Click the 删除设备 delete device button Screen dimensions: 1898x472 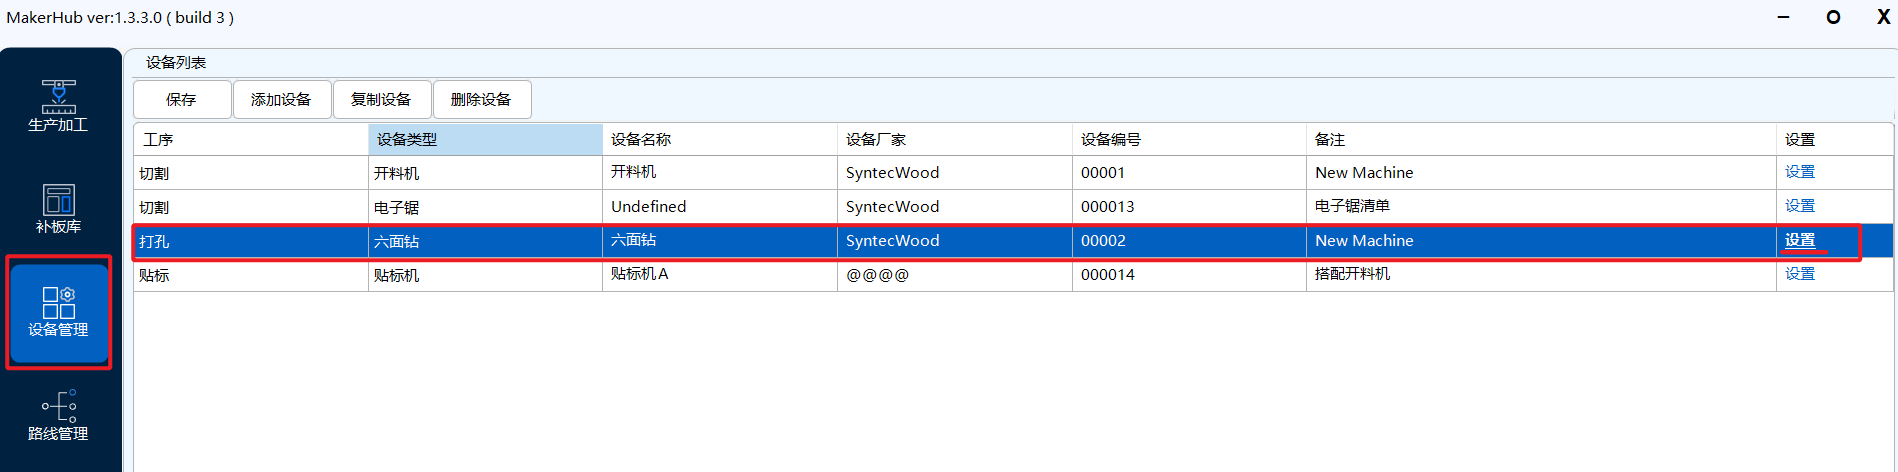tap(481, 100)
